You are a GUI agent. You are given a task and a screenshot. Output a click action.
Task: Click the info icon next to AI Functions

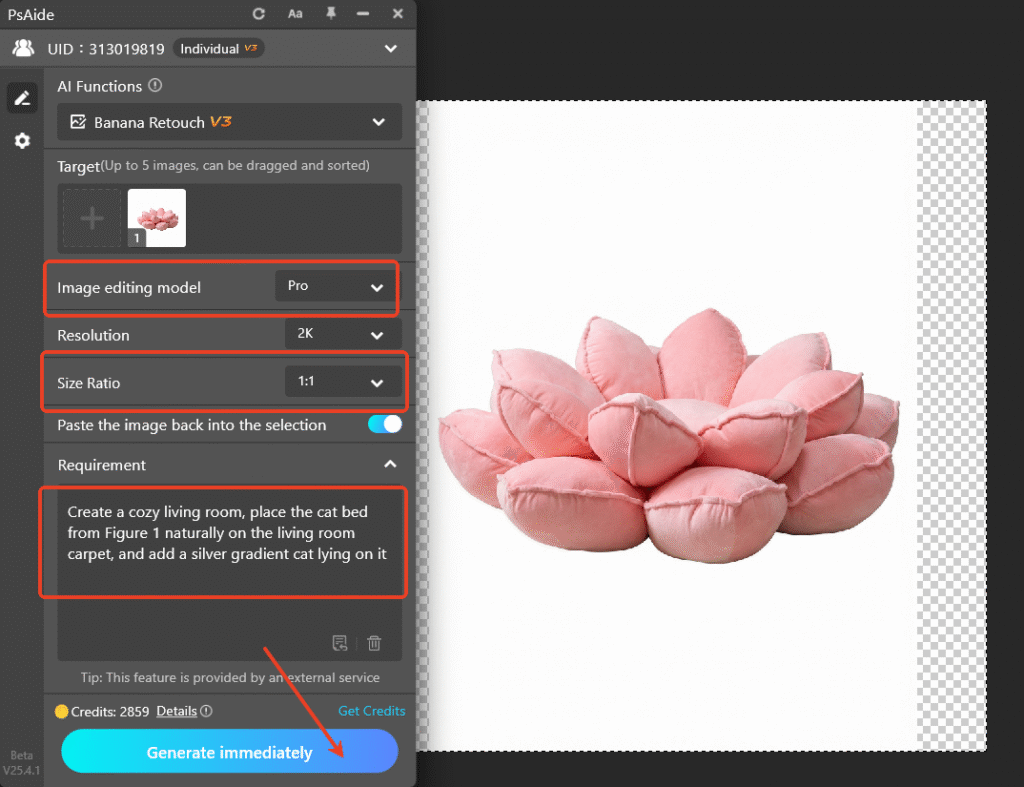[x=157, y=86]
